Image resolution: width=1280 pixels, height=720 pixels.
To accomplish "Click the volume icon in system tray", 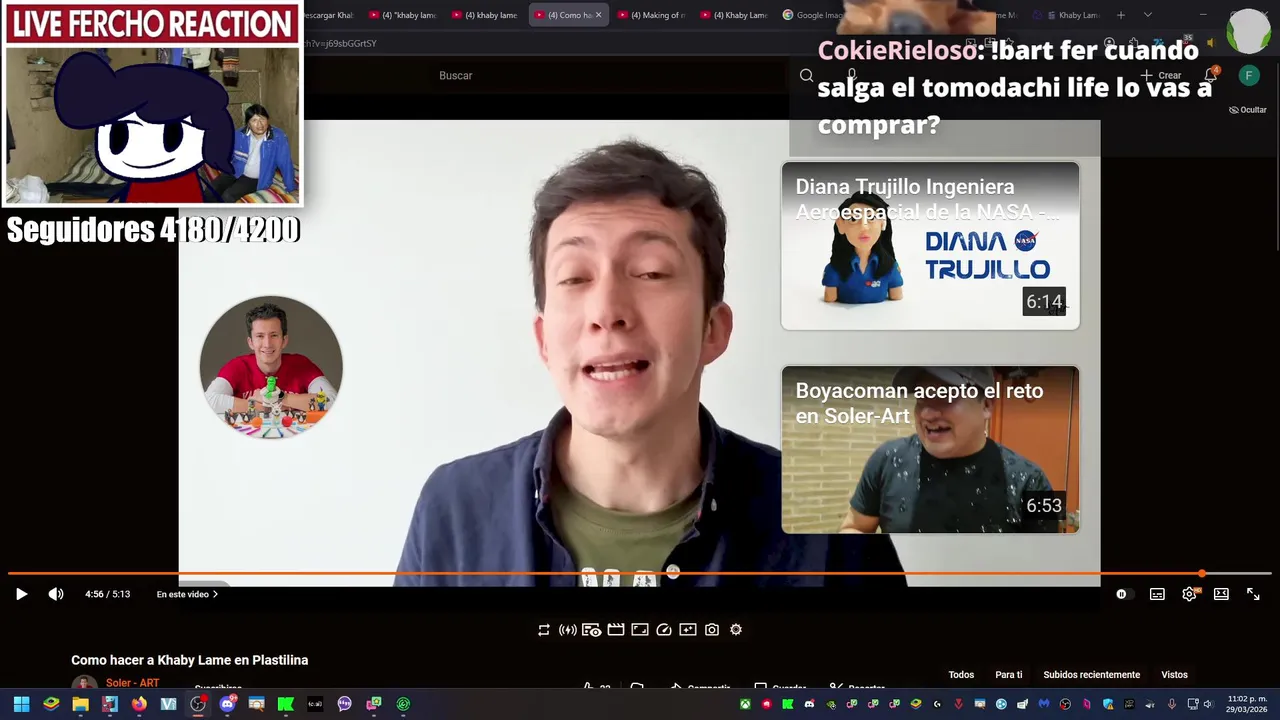I will click(1208, 704).
